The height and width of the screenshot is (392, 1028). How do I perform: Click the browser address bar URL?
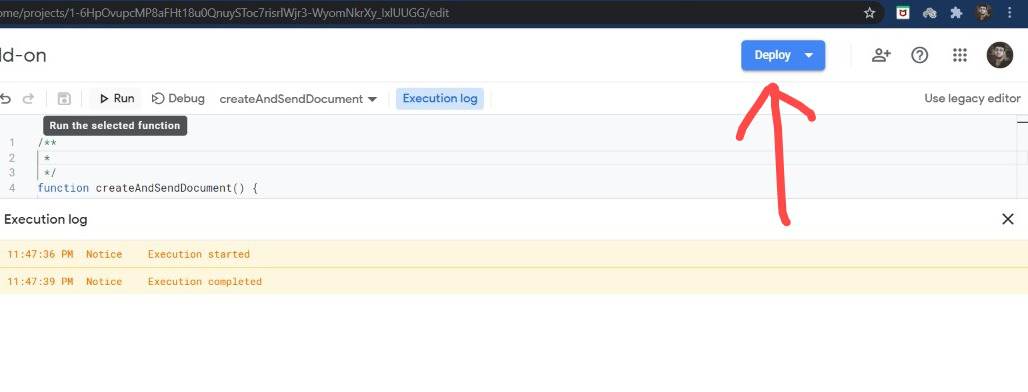coord(225,12)
